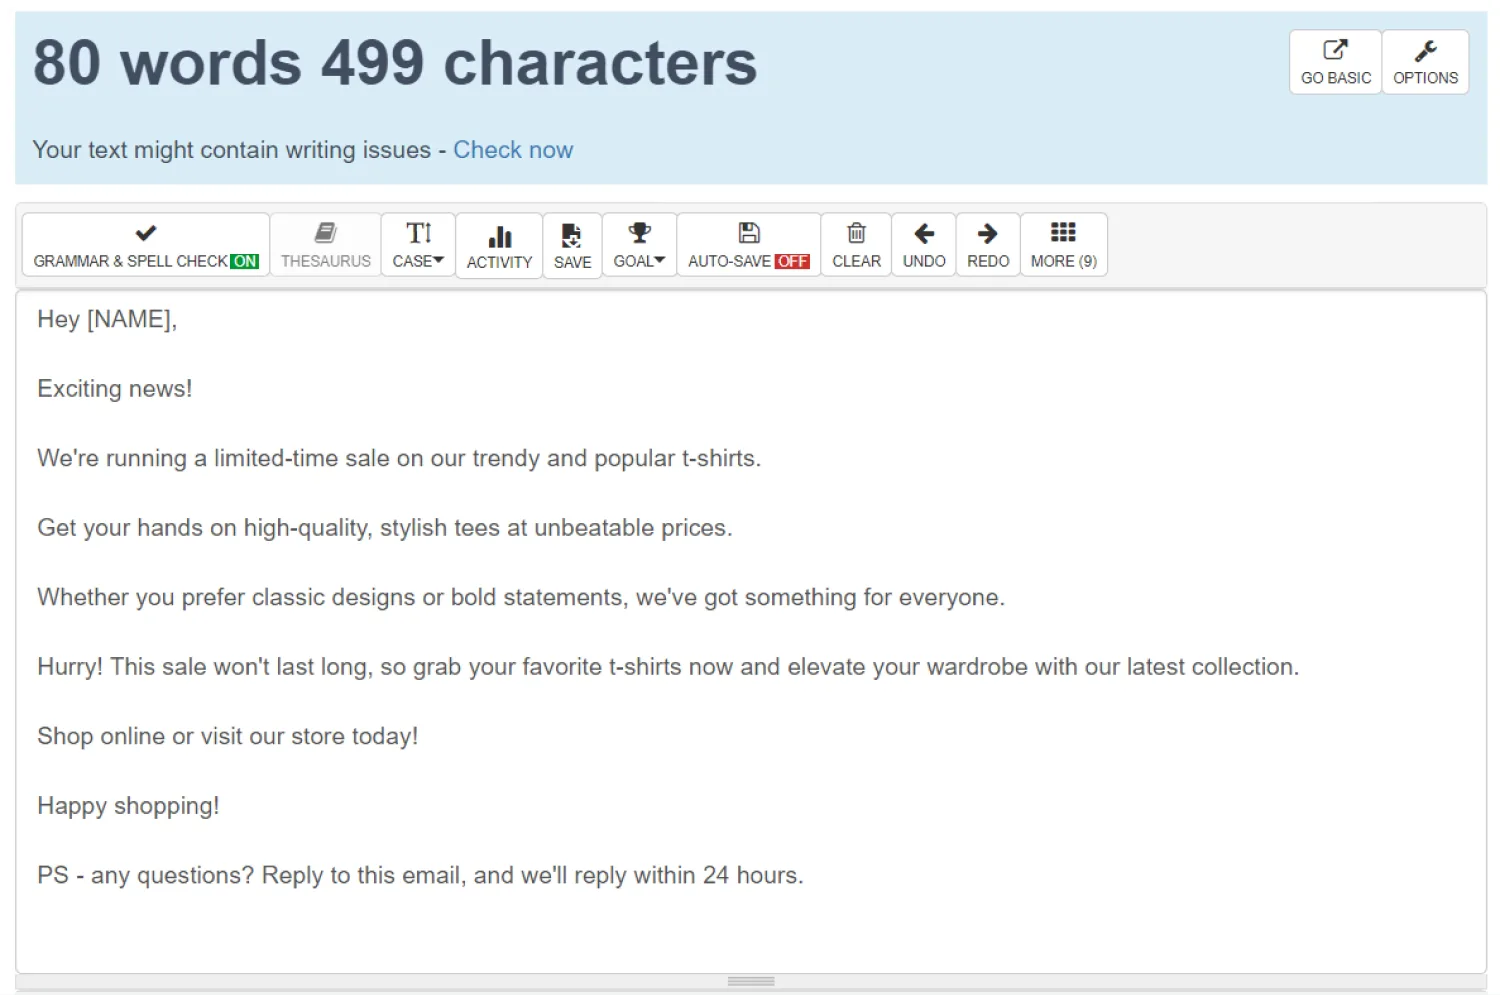Screen dimensions: 1500x995
Task: Clear text with the trash icon
Action: click(x=856, y=233)
